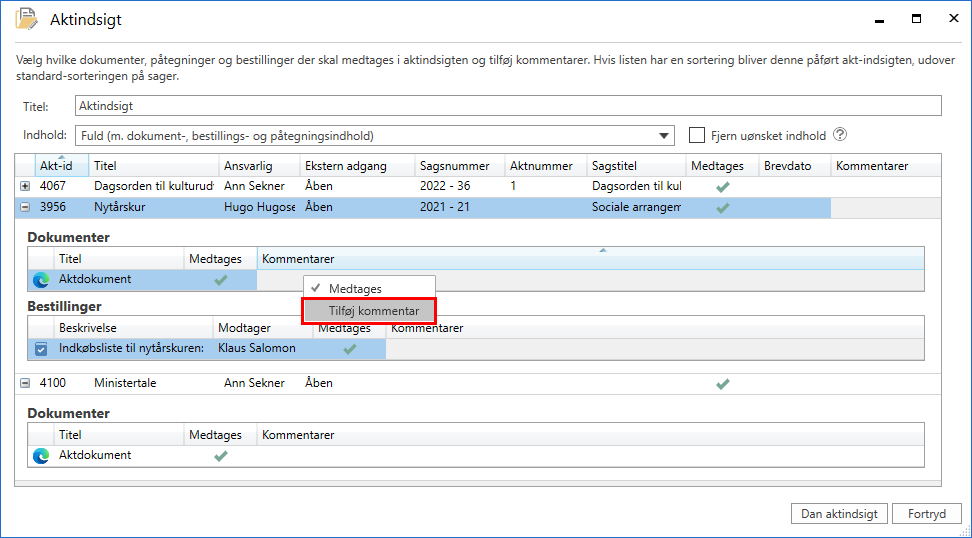Sort the list by Akt-id column header
972x538 pixels.
point(56,166)
